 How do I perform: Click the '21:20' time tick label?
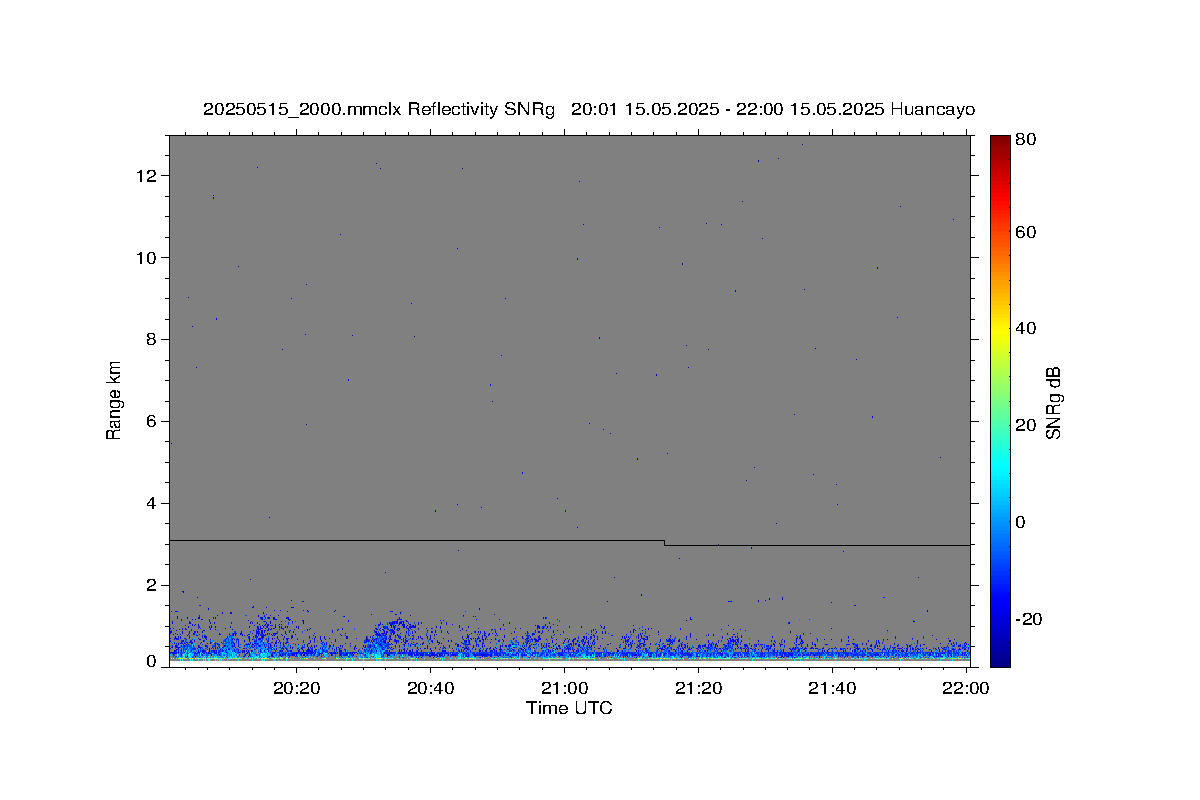[x=698, y=688]
